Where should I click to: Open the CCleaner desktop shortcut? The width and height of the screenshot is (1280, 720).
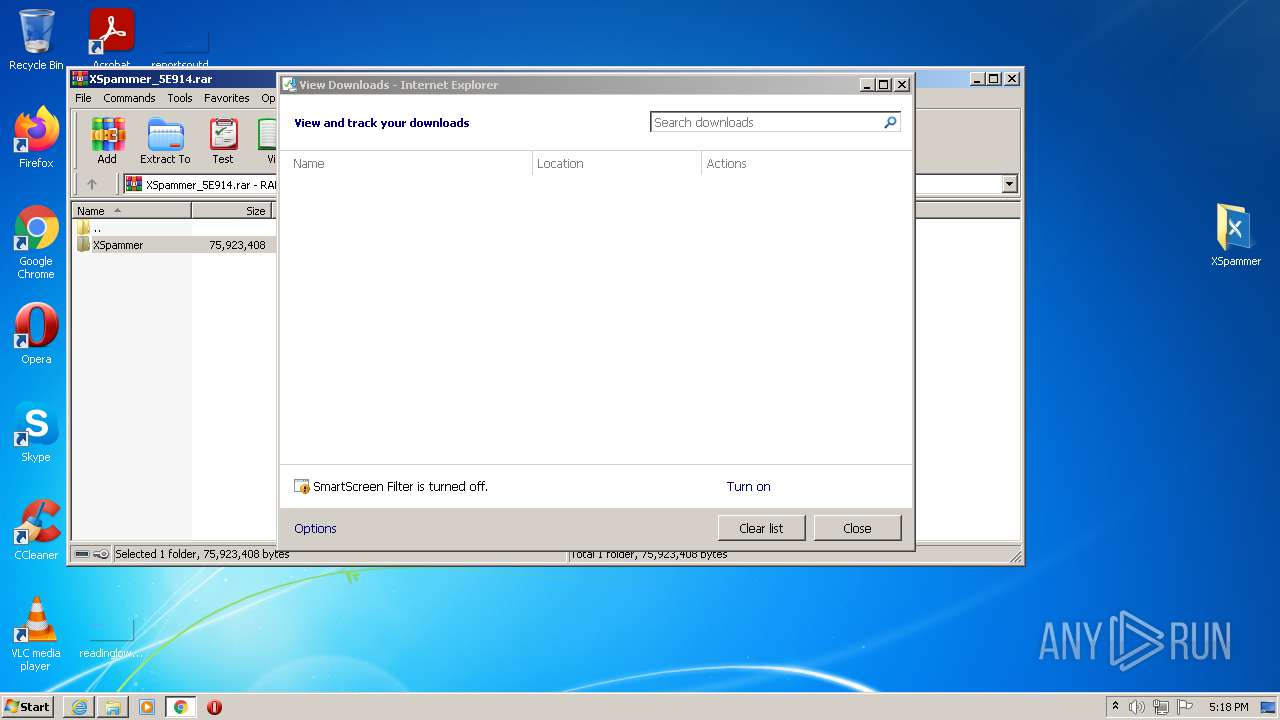click(x=36, y=530)
